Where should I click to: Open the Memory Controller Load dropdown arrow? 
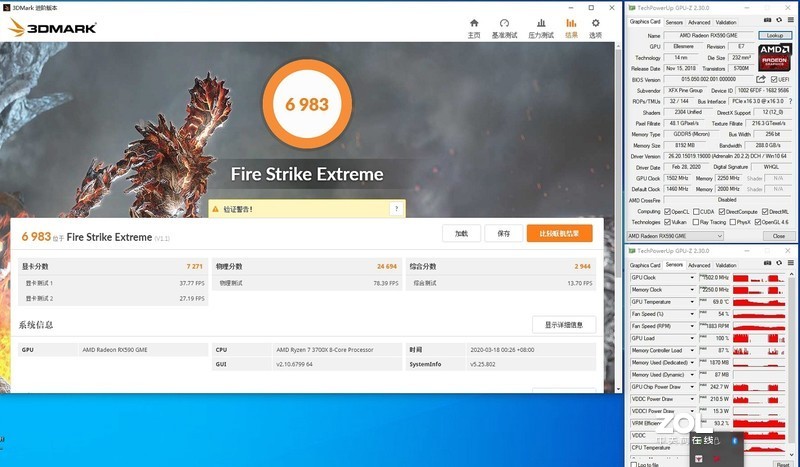click(x=692, y=351)
